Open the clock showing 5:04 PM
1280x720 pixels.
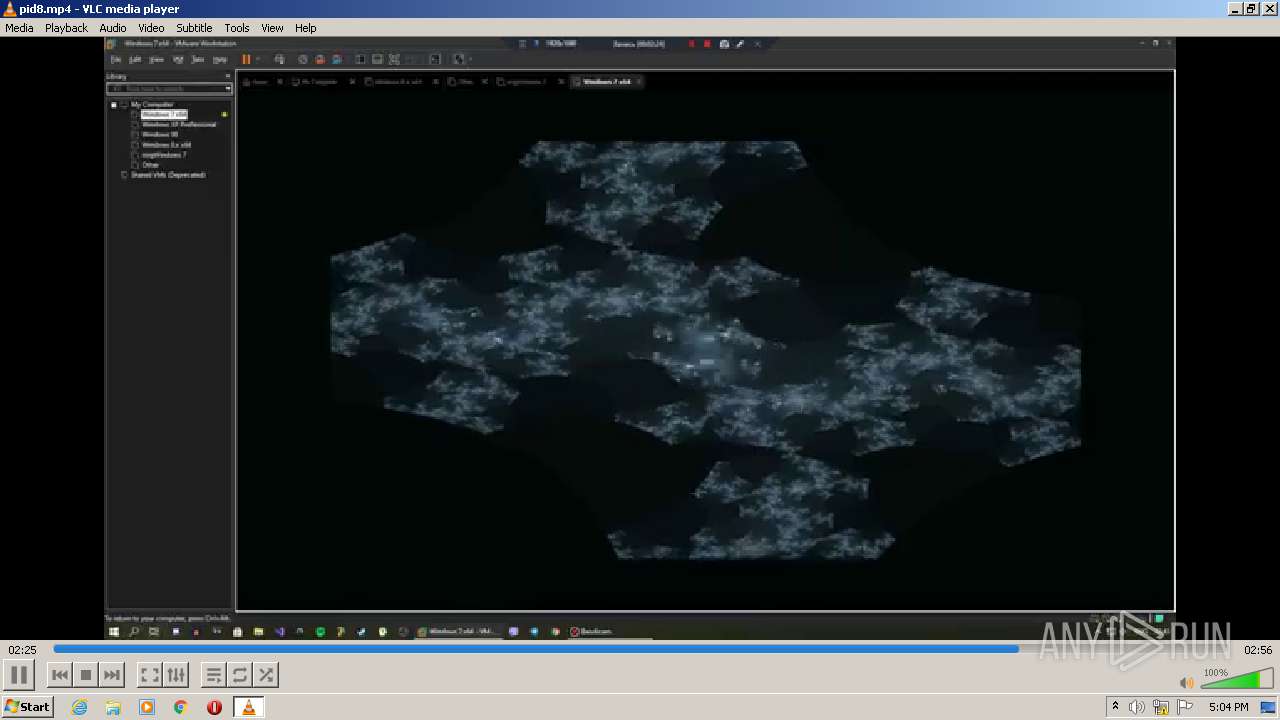click(1229, 707)
